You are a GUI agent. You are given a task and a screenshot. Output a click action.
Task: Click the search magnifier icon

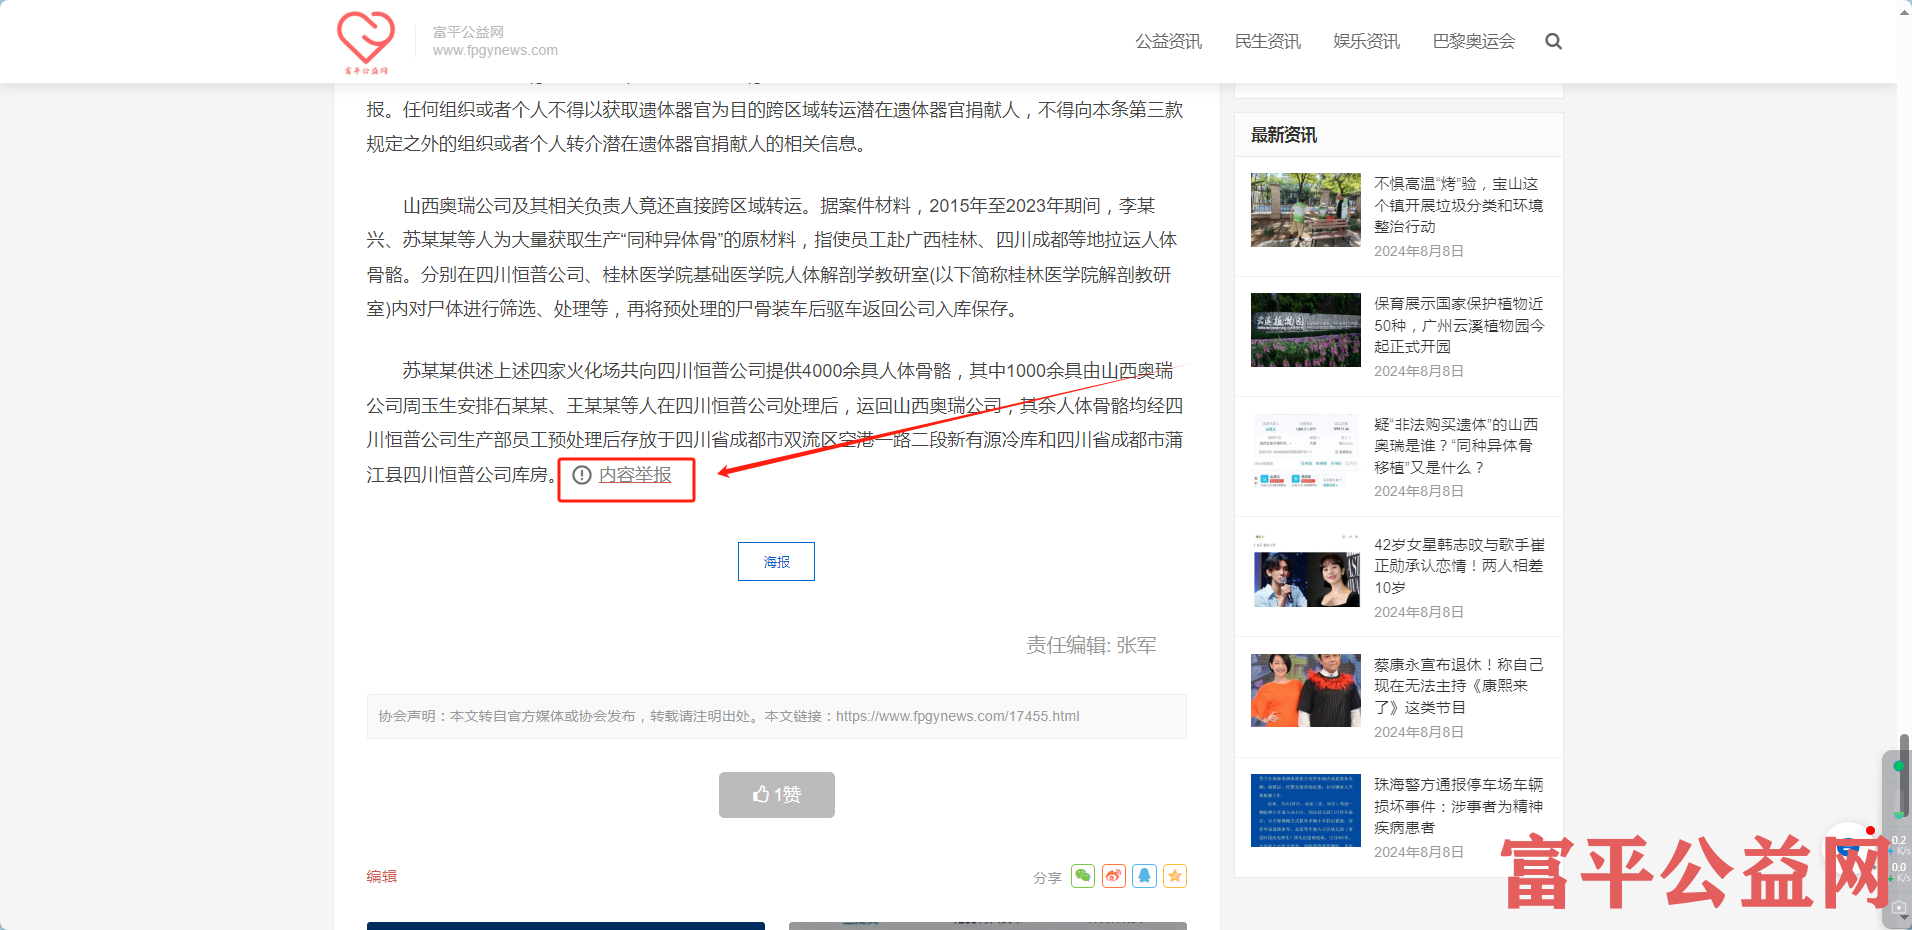[1553, 42]
